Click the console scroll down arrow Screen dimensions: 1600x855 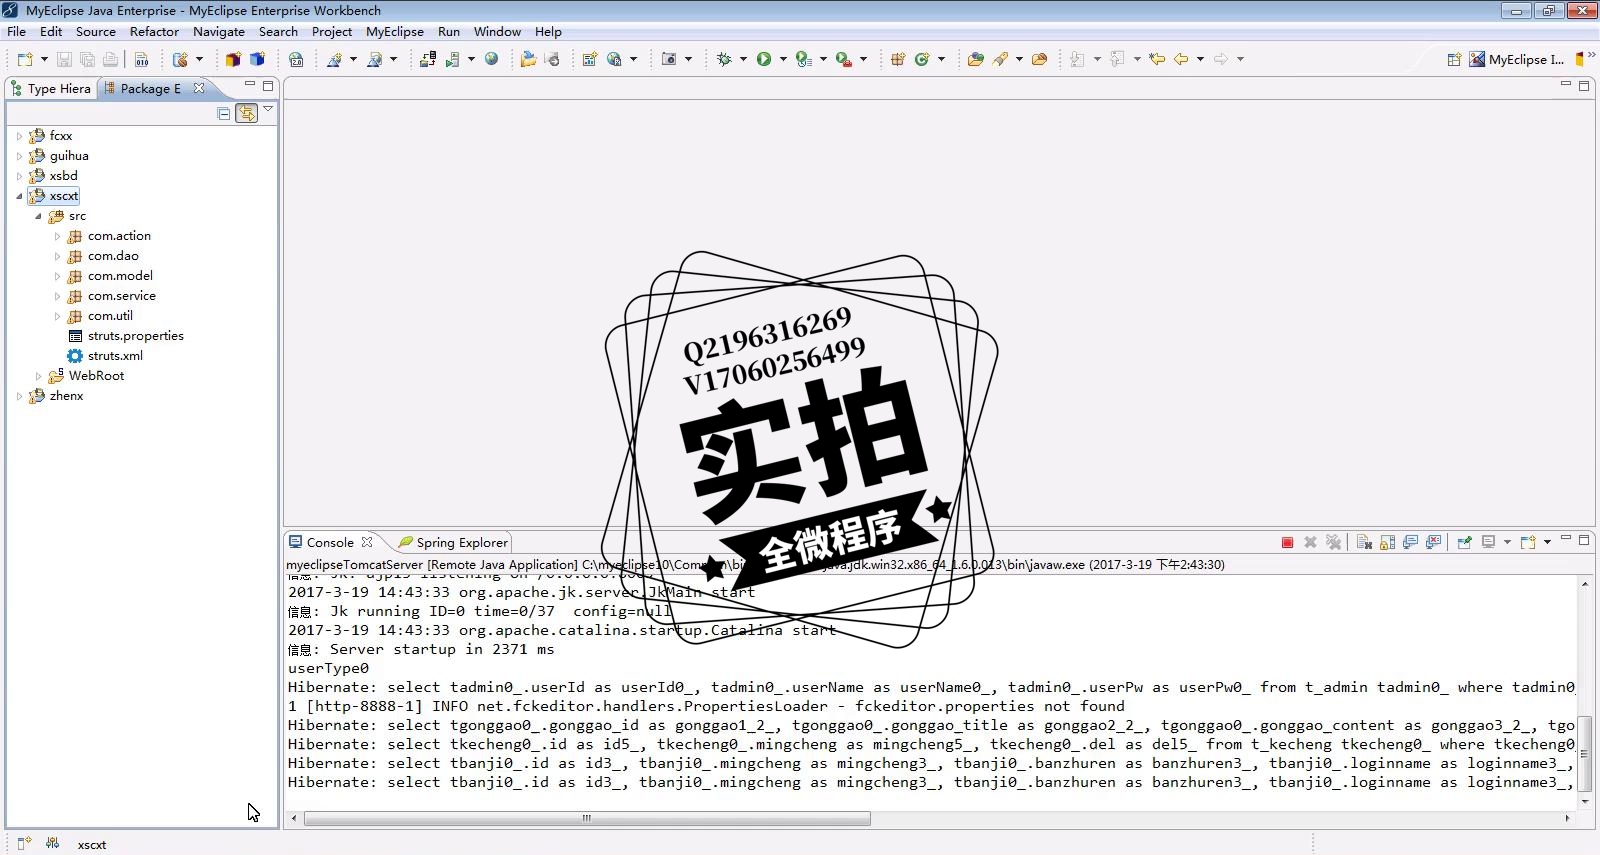pos(1585,800)
